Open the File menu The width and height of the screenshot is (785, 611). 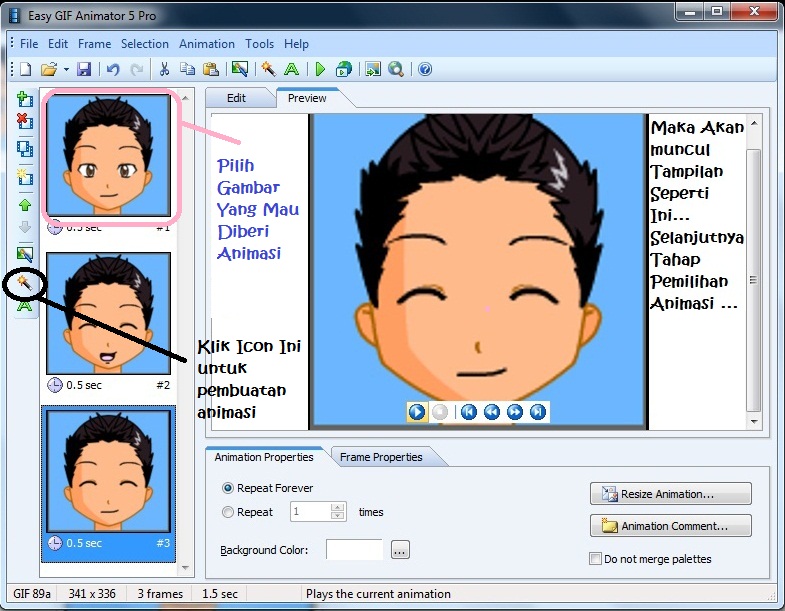(x=29, y=44)
